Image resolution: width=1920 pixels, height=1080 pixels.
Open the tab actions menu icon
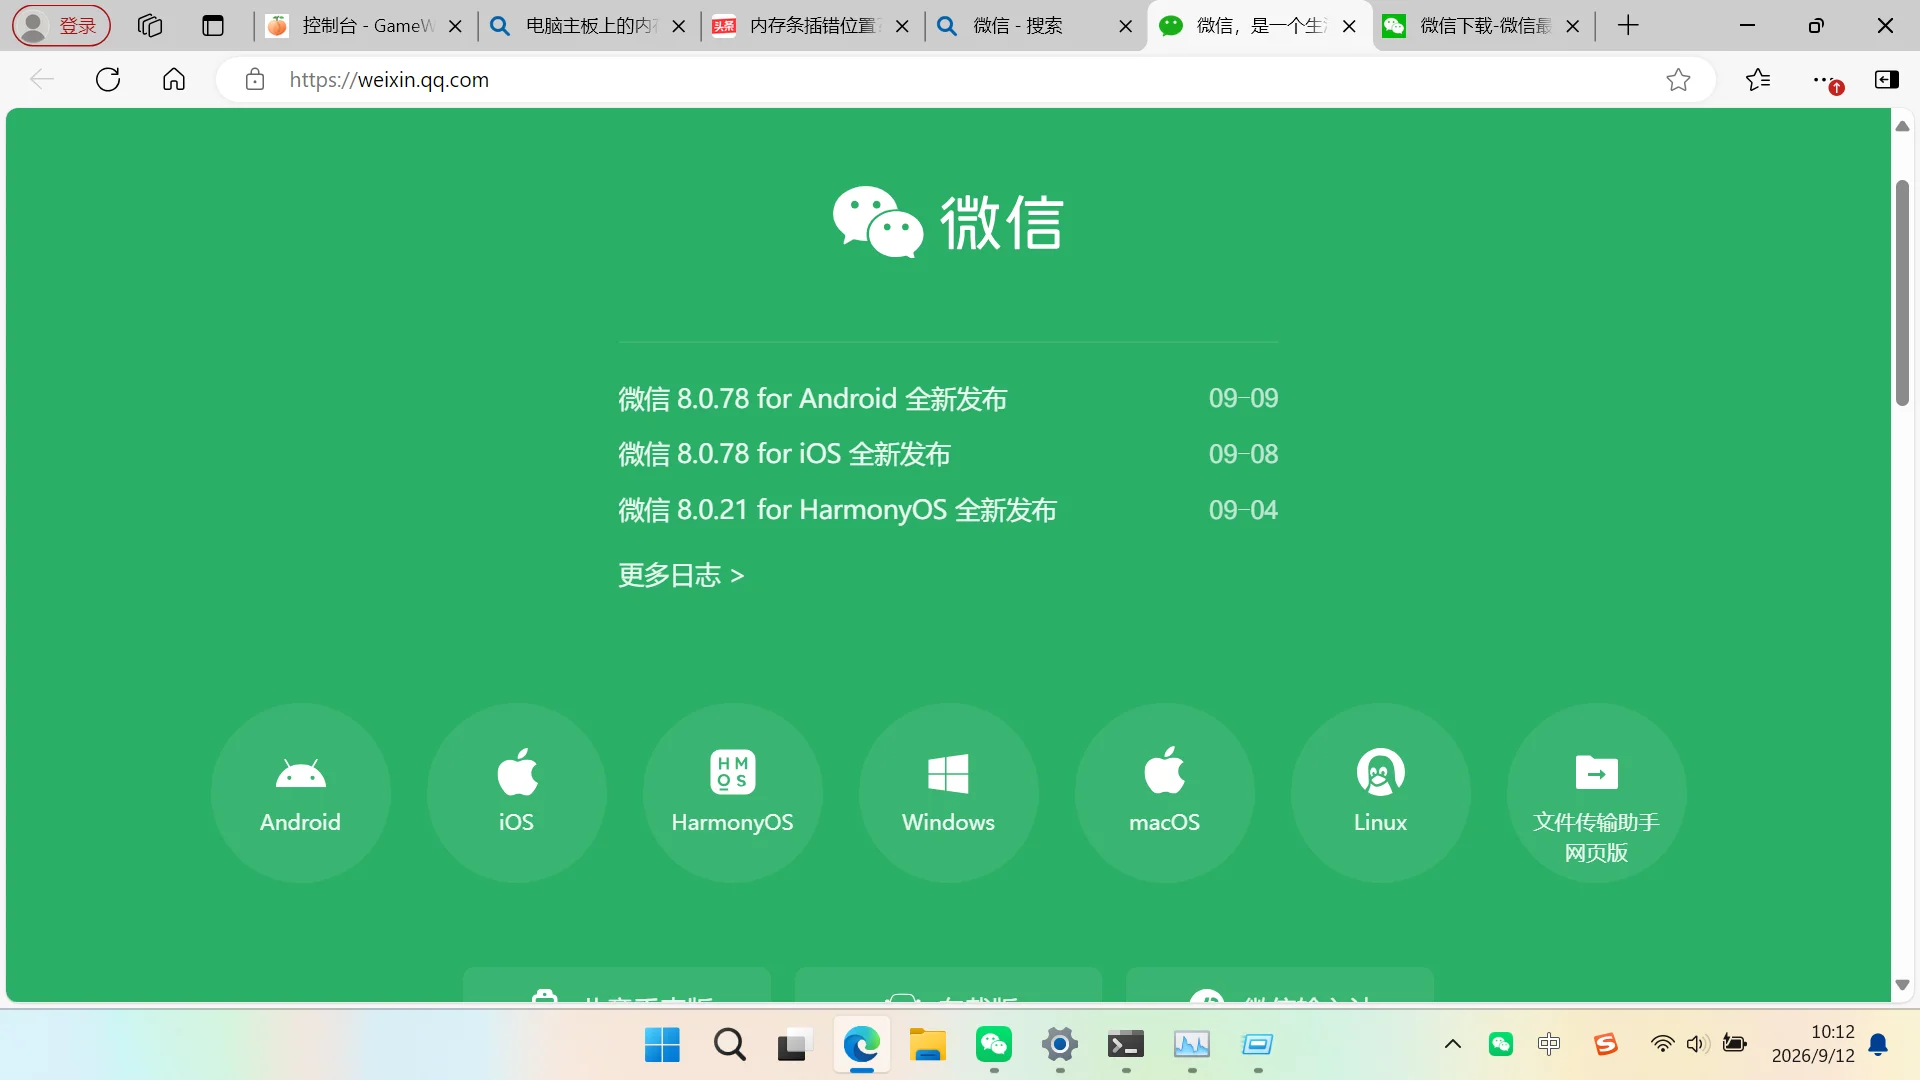coord(213,25)
